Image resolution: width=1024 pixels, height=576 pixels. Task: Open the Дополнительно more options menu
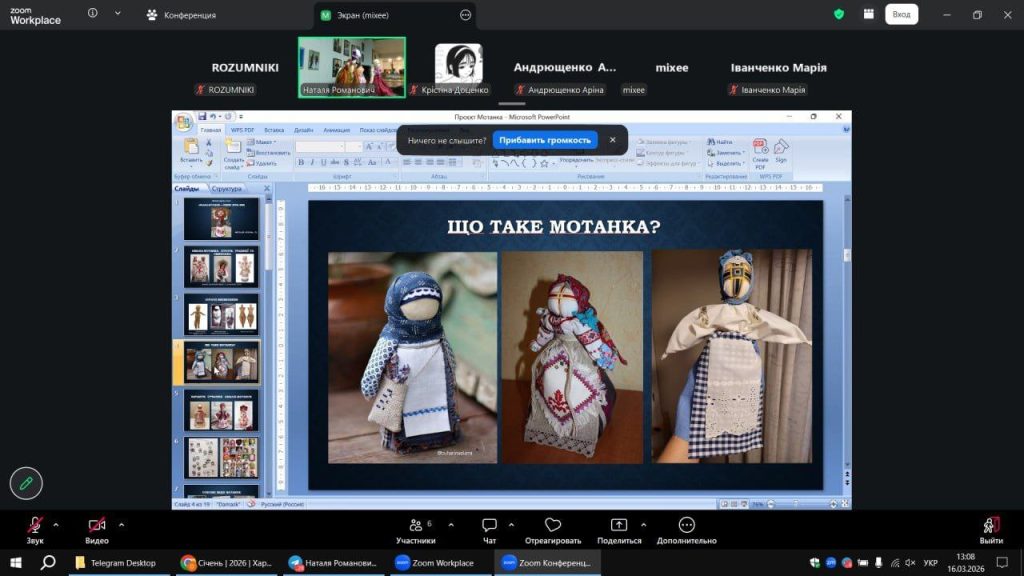click(686, 525)
